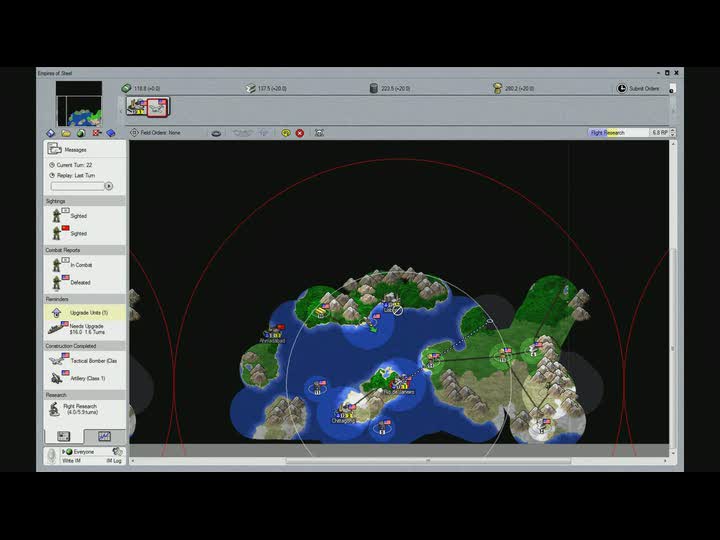Click the Combat Reports section header
Screen dimensions: 720x540
click(84, 250)
